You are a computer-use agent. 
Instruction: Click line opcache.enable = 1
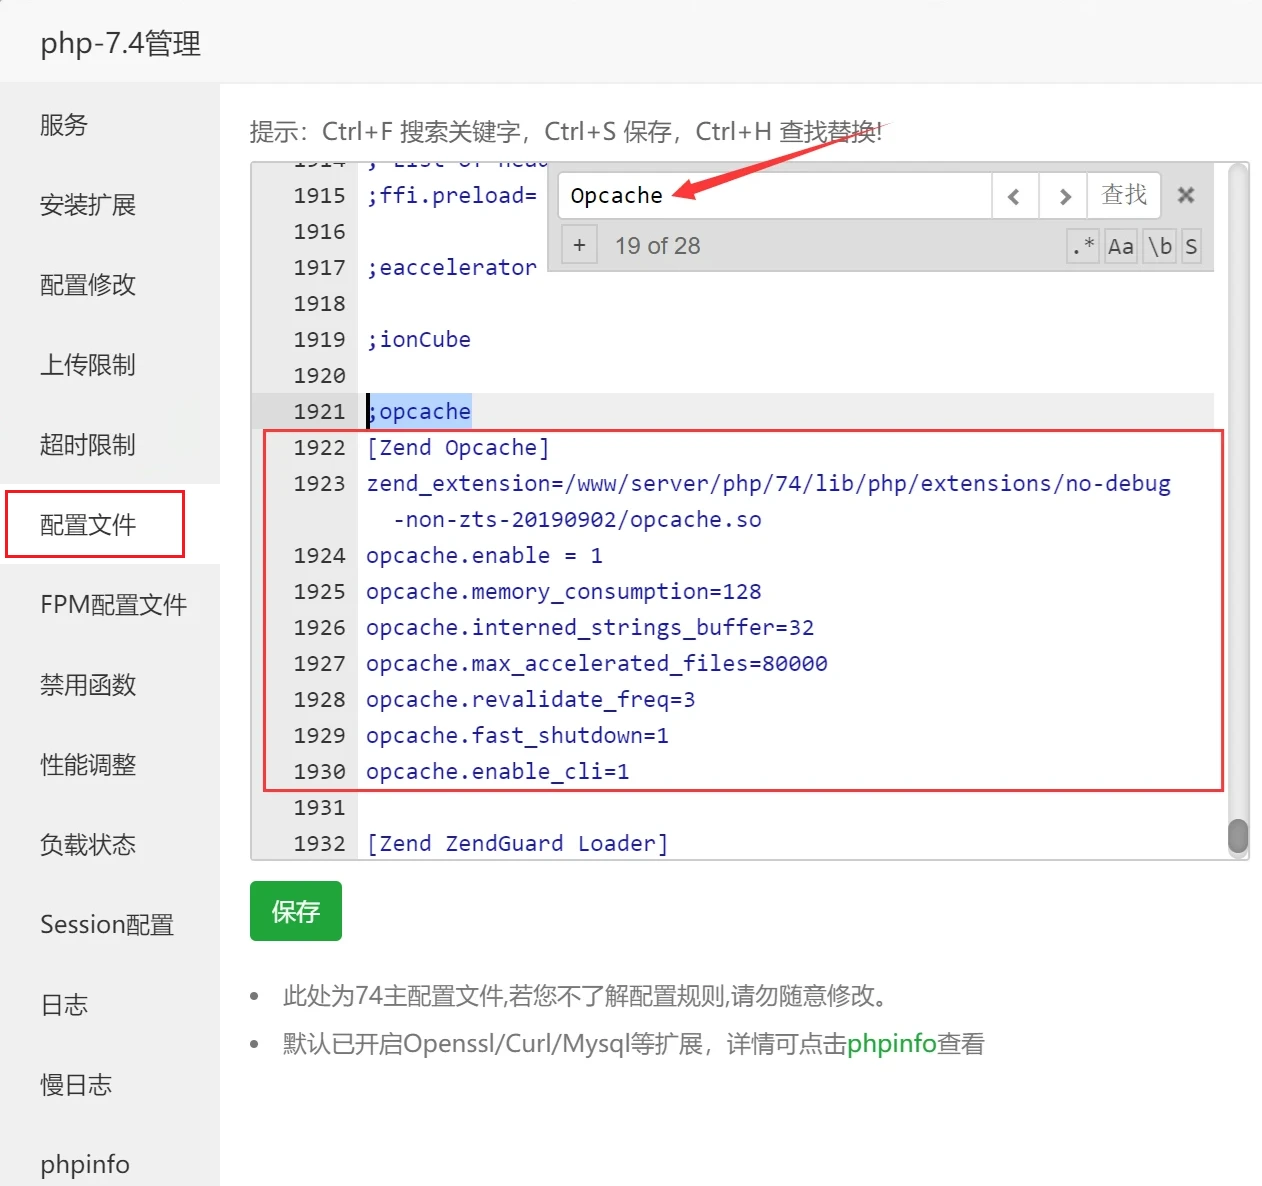[484, 555]
